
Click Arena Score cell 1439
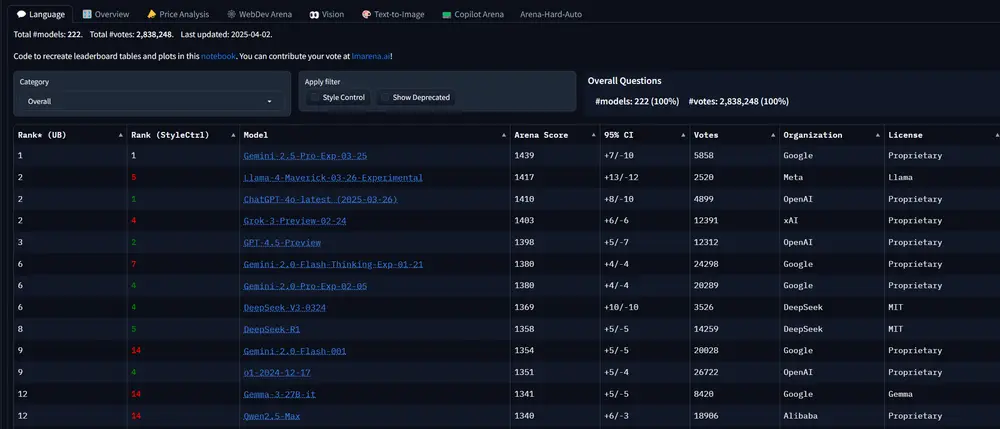[555, 156]
